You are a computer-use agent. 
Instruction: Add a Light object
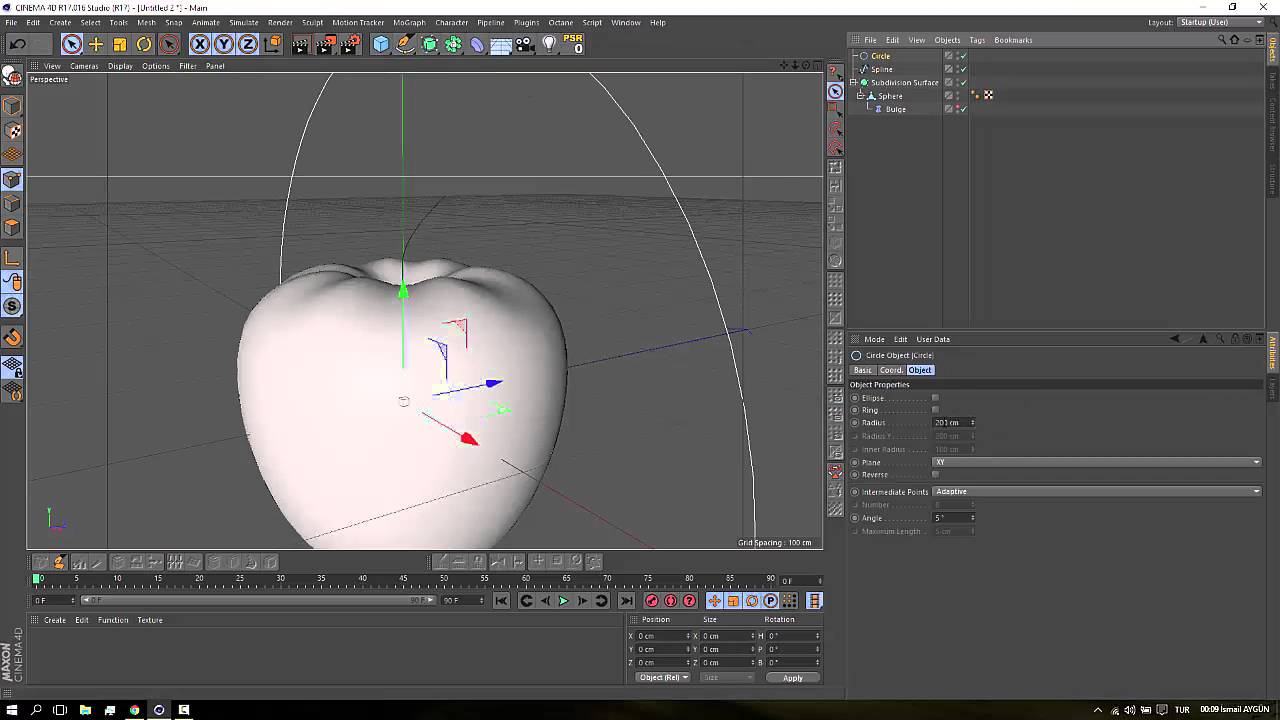click(x=549, y=44)
